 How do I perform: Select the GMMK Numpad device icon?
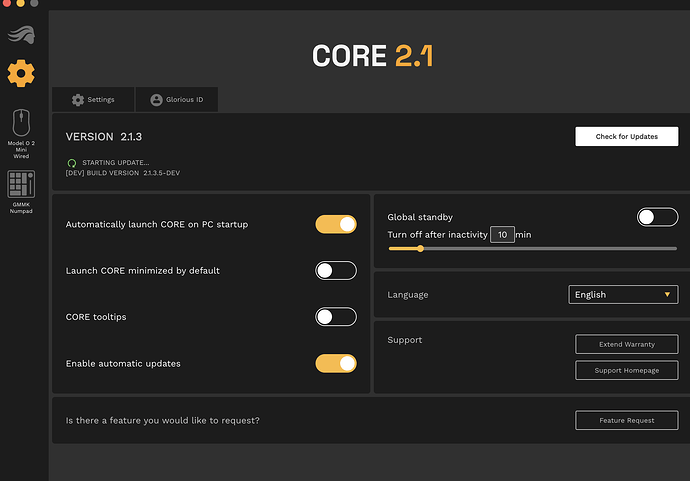(x=21, y=184)
